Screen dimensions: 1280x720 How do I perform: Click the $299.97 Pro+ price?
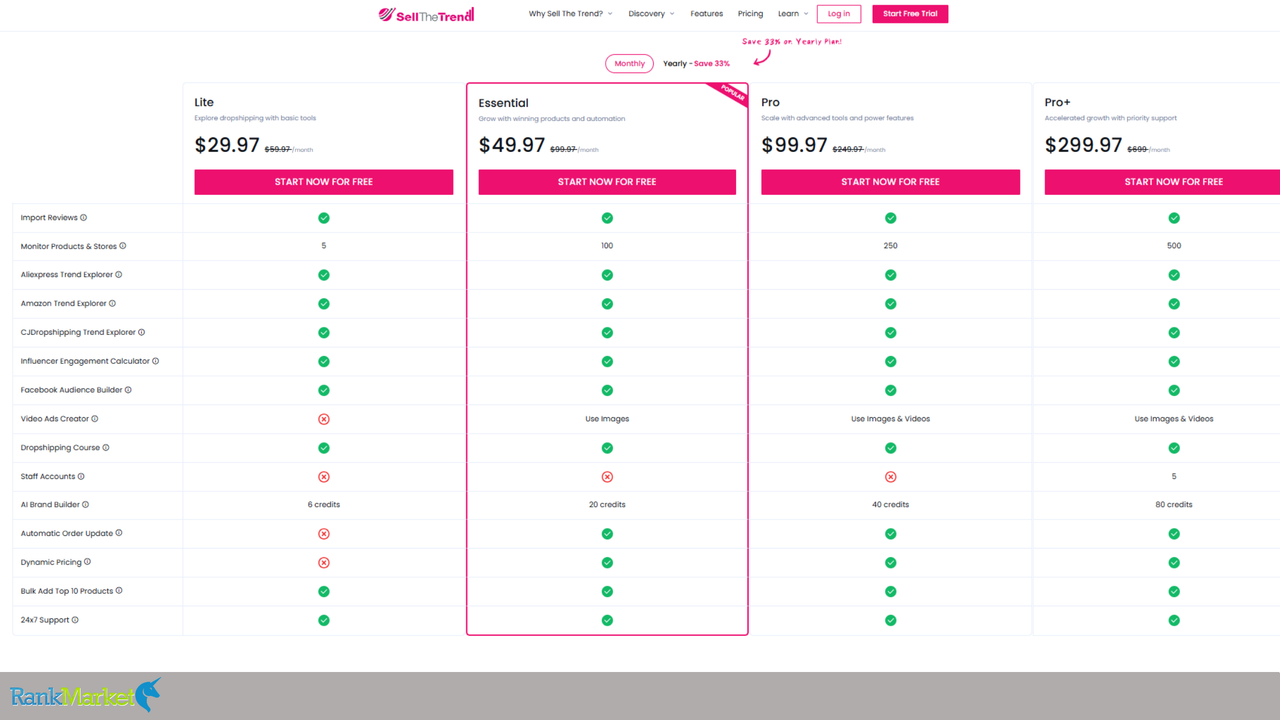point(1083,145)
